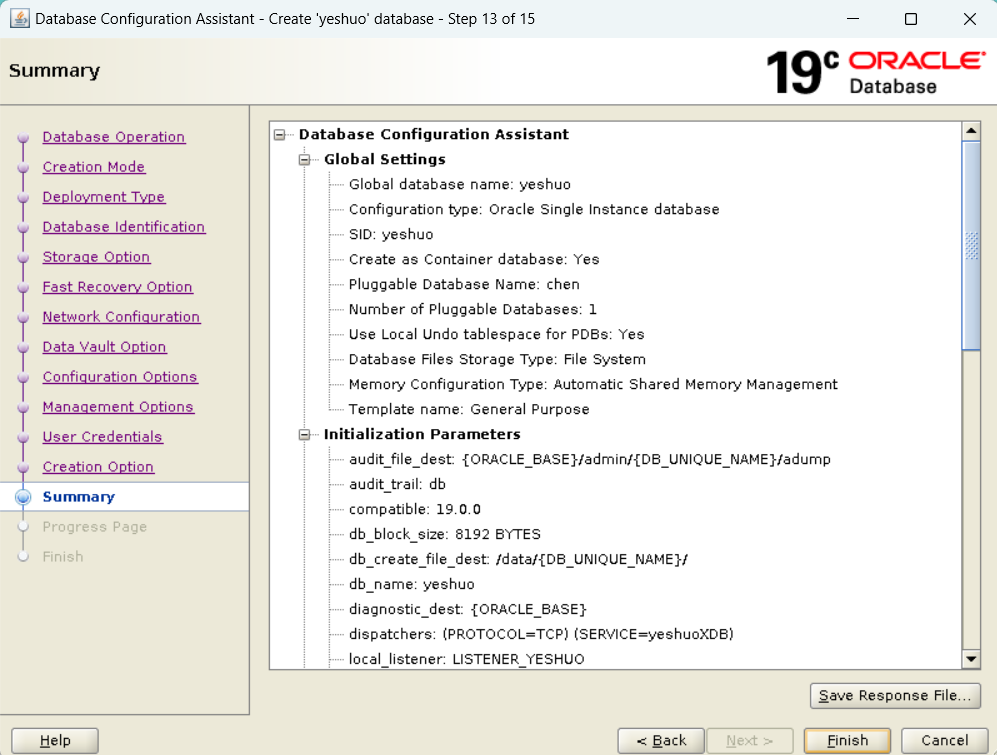Select the 'Global database name: yeshuo' row
The width and height of the screenshot is (997, 755).
pos(460,184)
